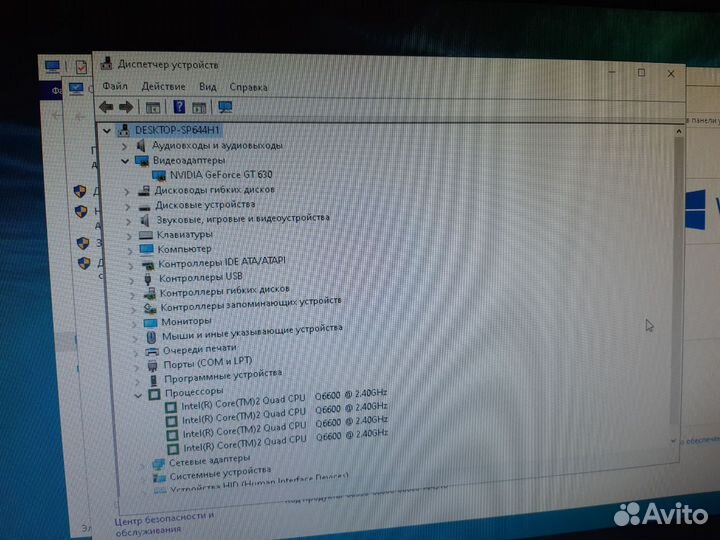Click the Forward arrow toolbar button
This screenshot has width=720, height=540.
pos(126,107)
